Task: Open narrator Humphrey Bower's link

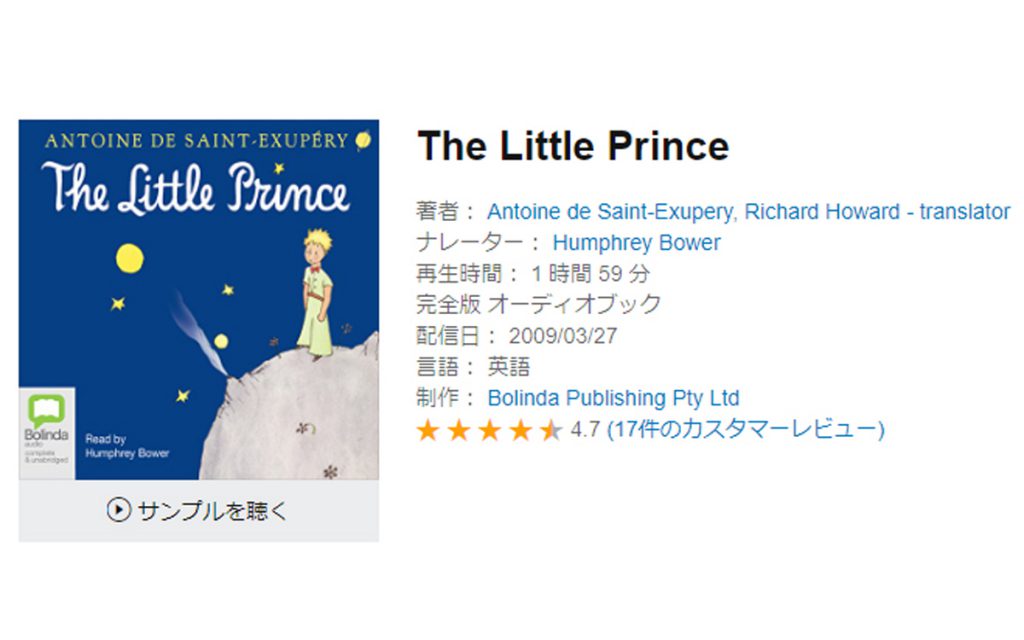Action: (x=636, y=243)
